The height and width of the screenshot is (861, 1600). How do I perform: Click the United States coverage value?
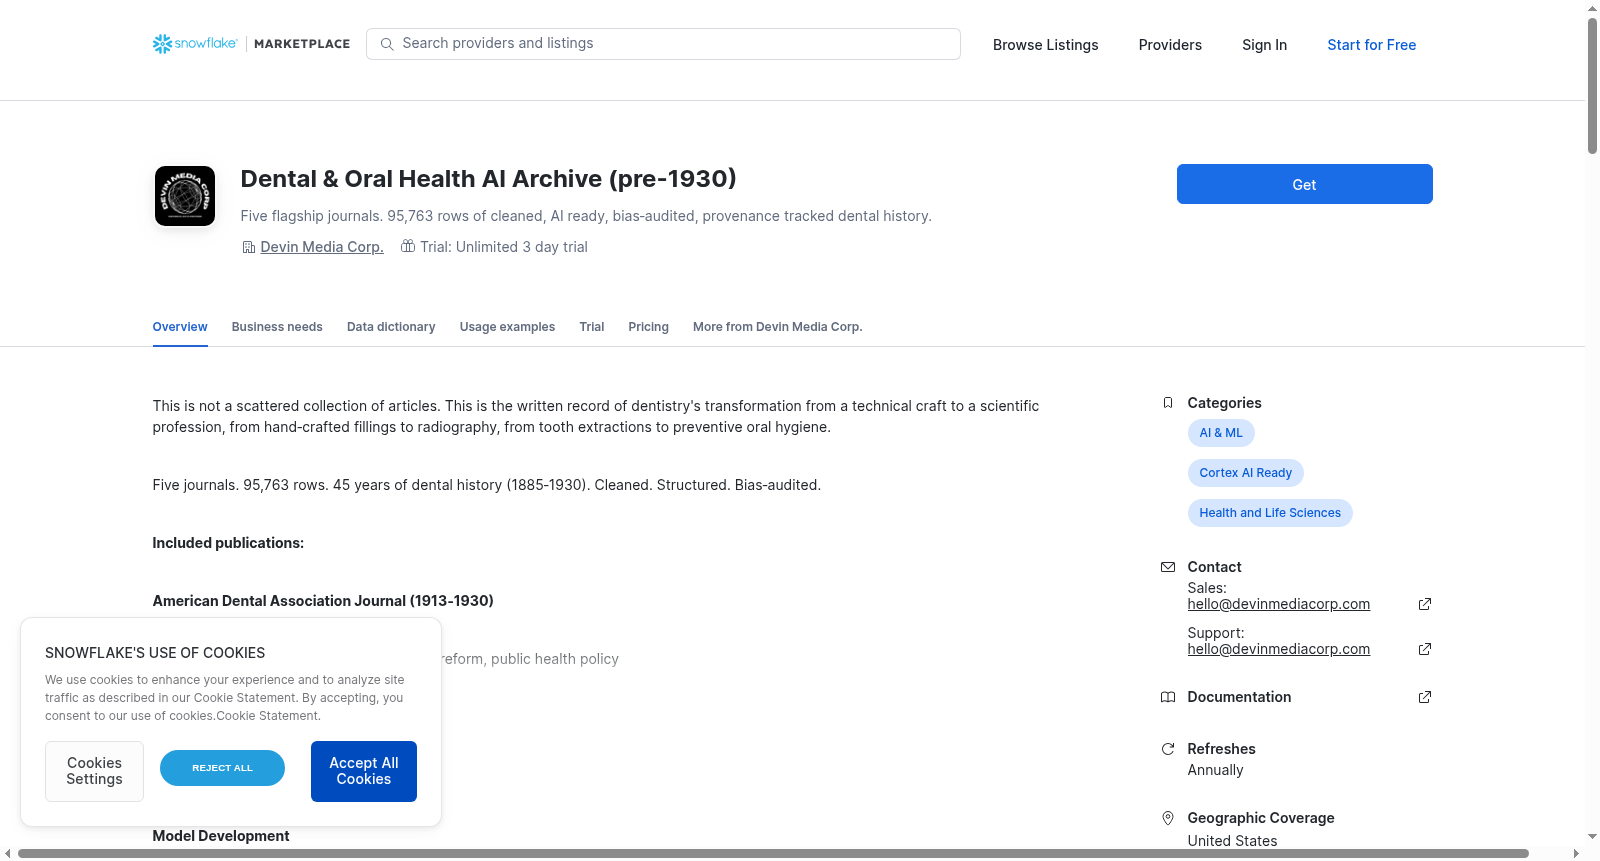coord(1232,841)
